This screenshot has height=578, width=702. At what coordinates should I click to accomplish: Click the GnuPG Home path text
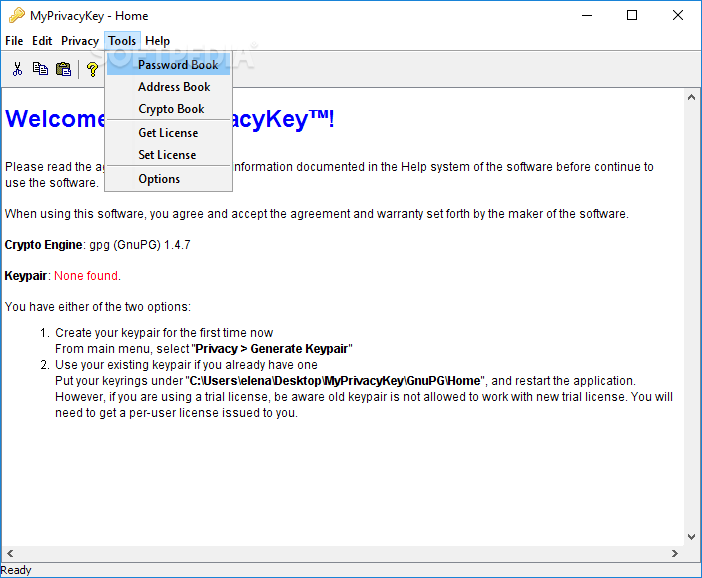click(x=334, y=381)
